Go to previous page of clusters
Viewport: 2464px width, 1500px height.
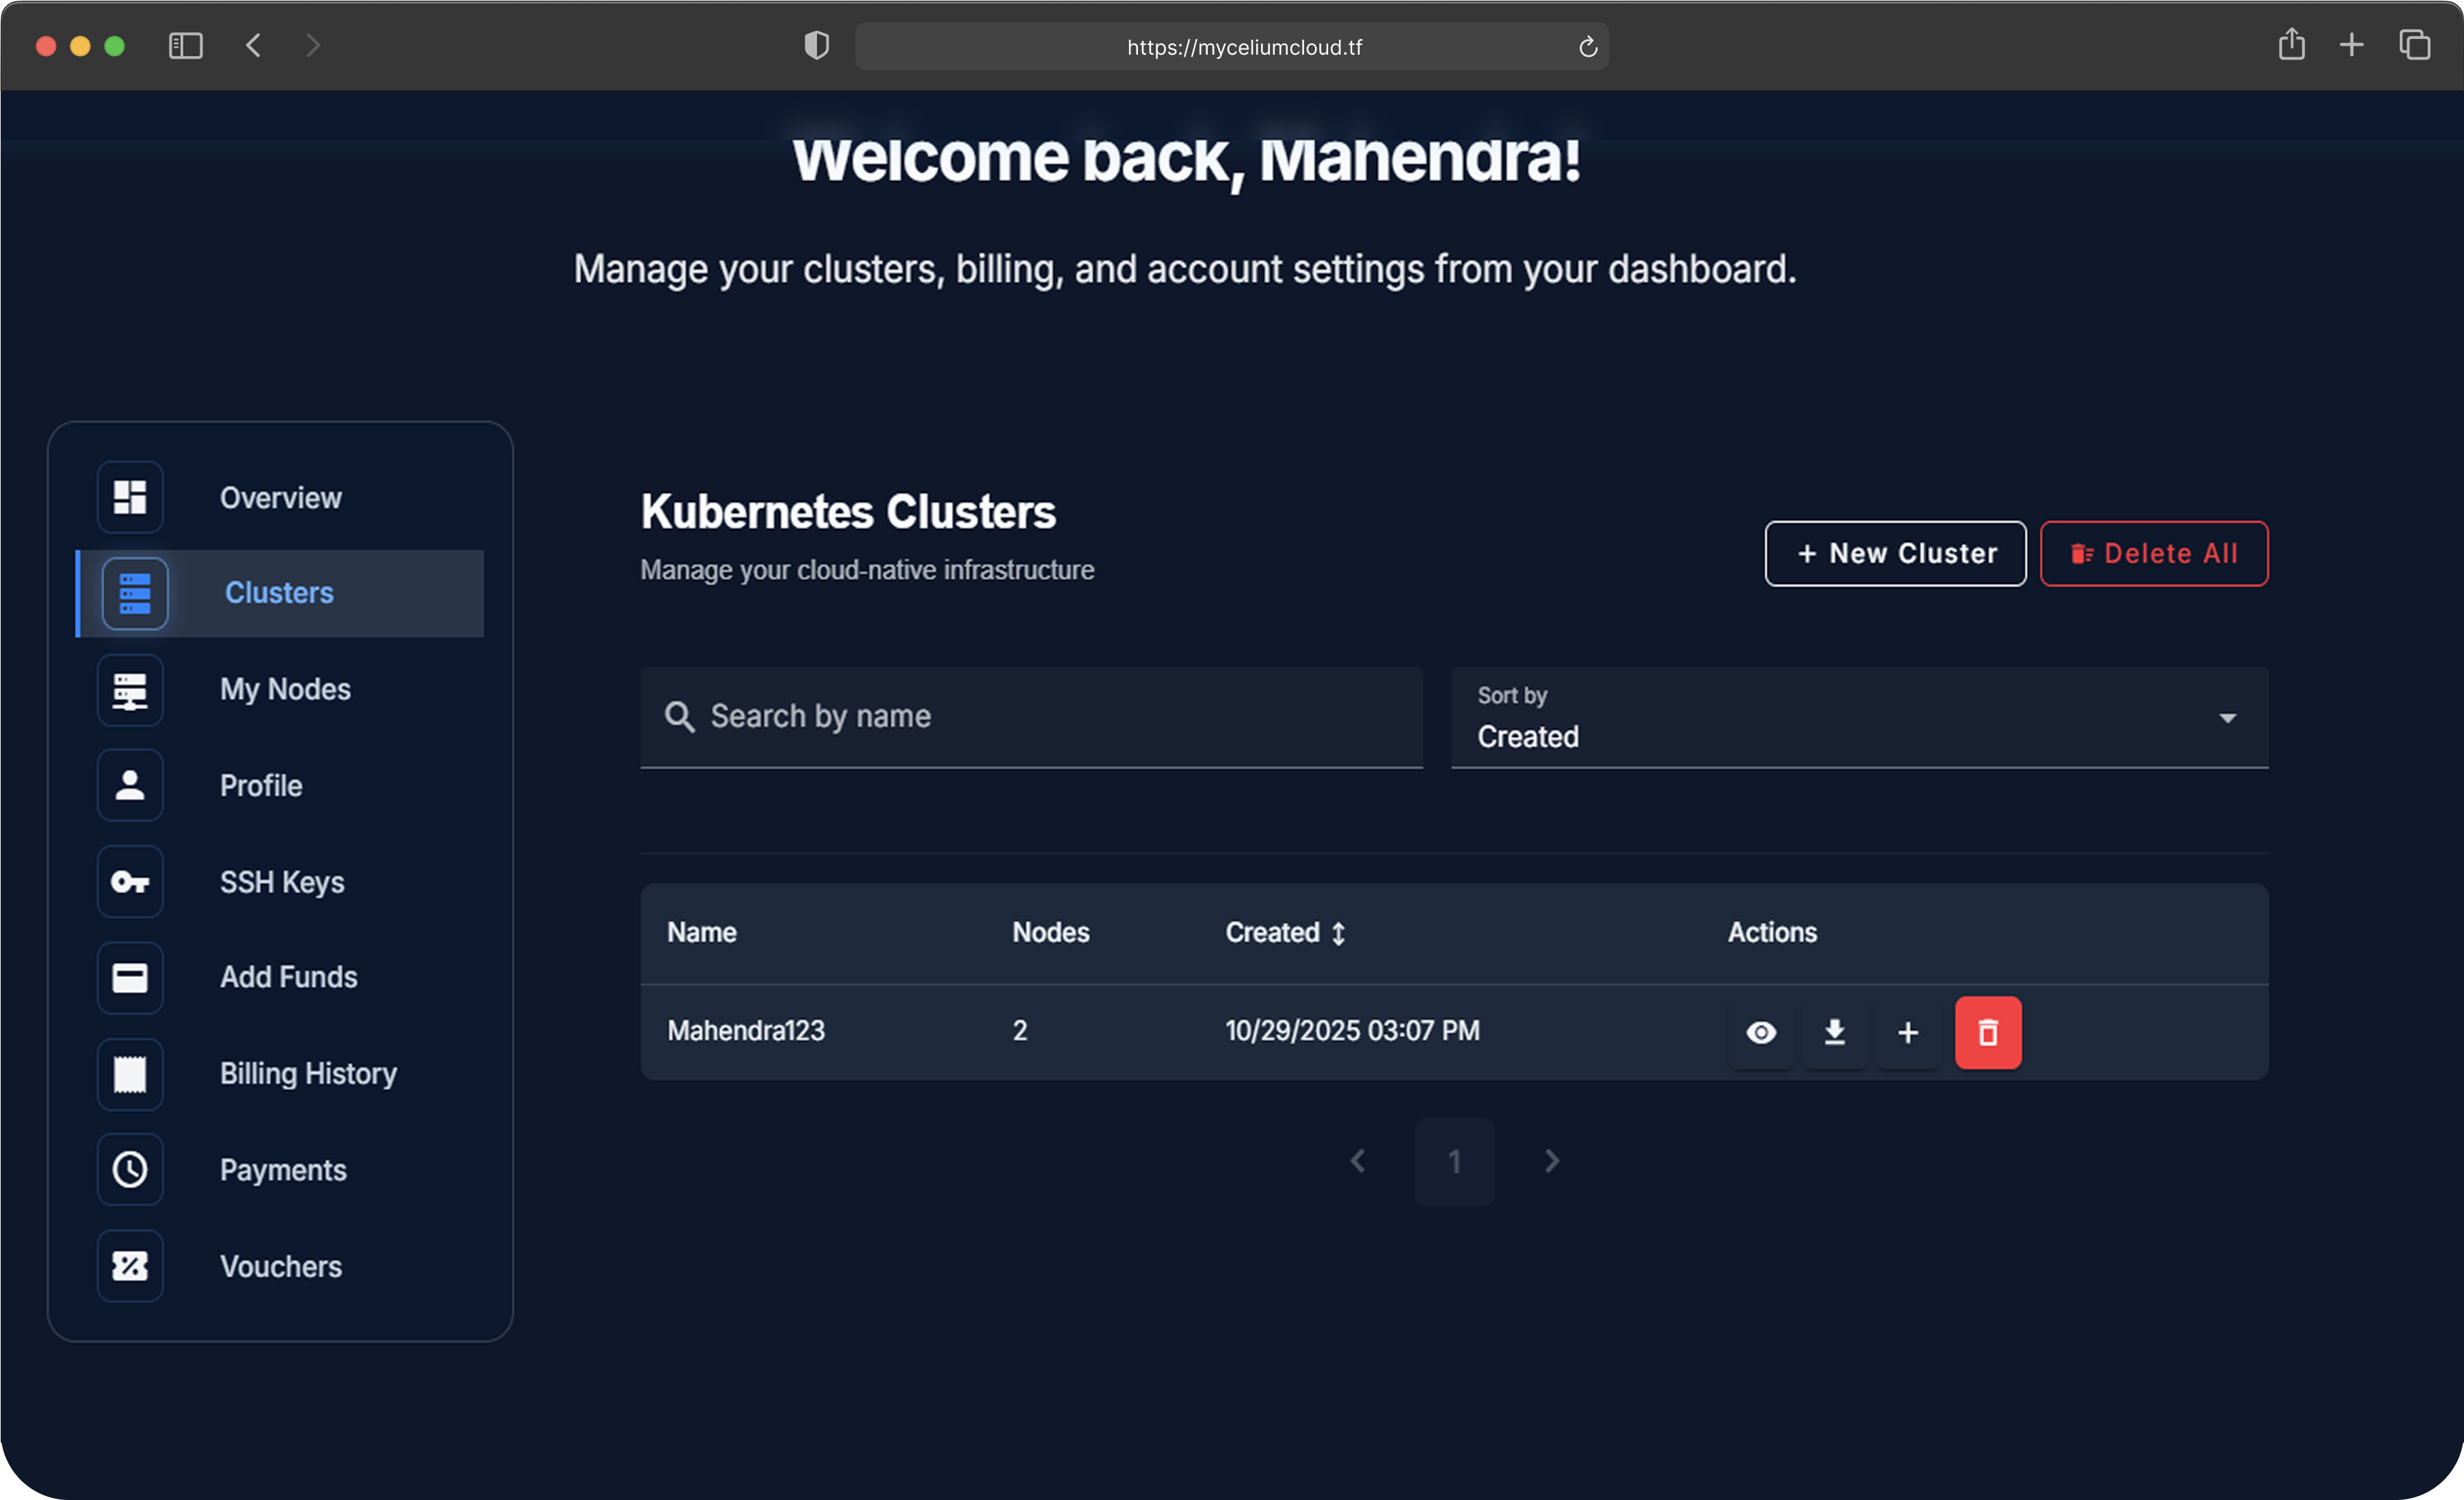[1357, 1161]
